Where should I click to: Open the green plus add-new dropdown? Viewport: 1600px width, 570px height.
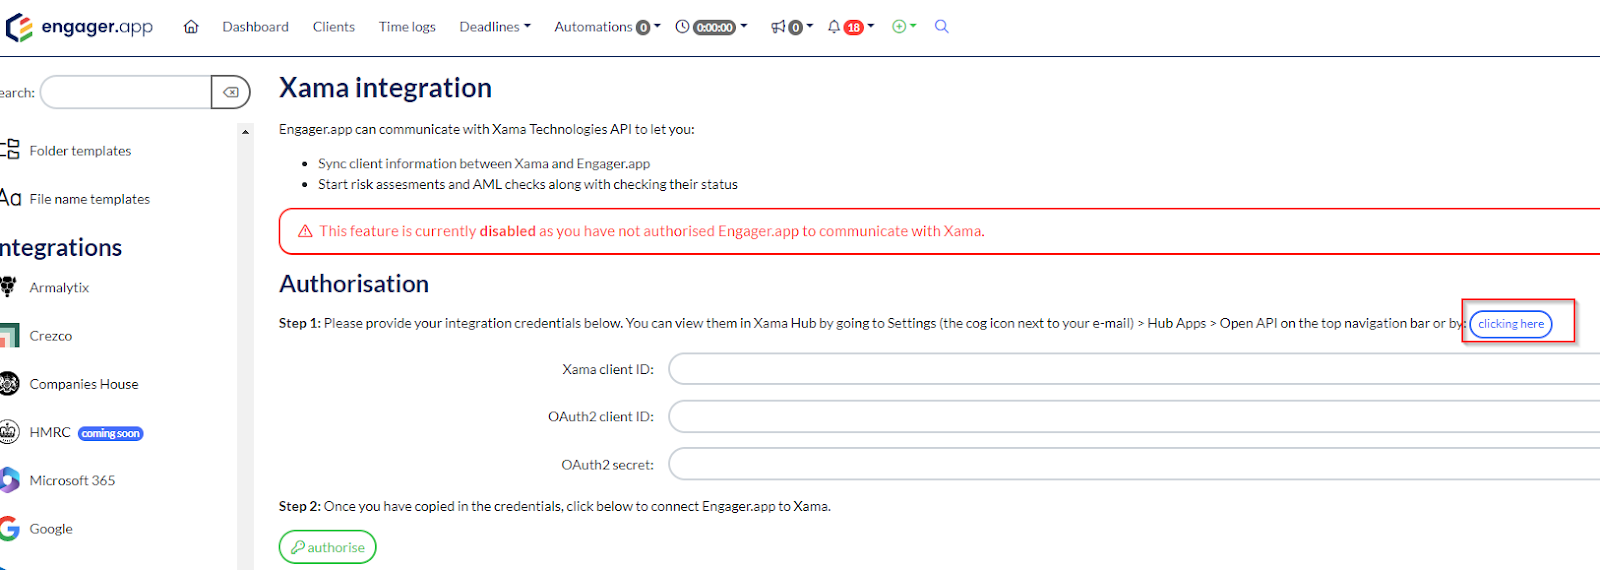pos(904,27)
